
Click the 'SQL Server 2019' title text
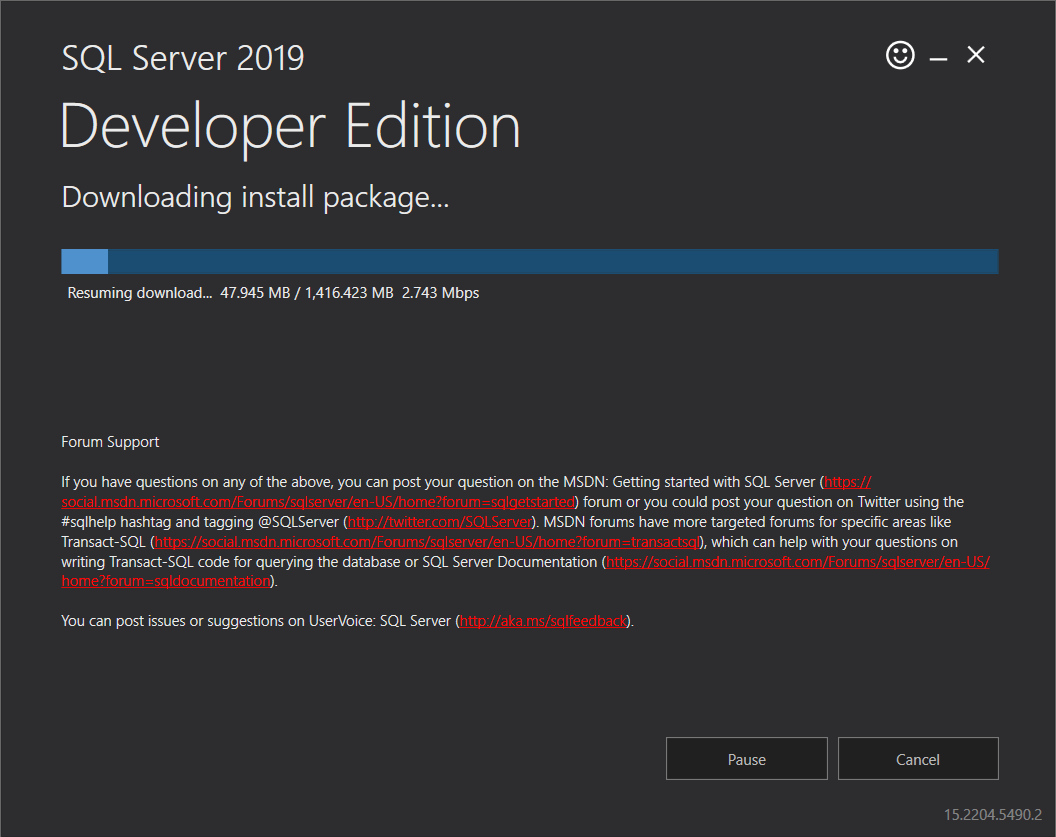click(x=183, y=58)
